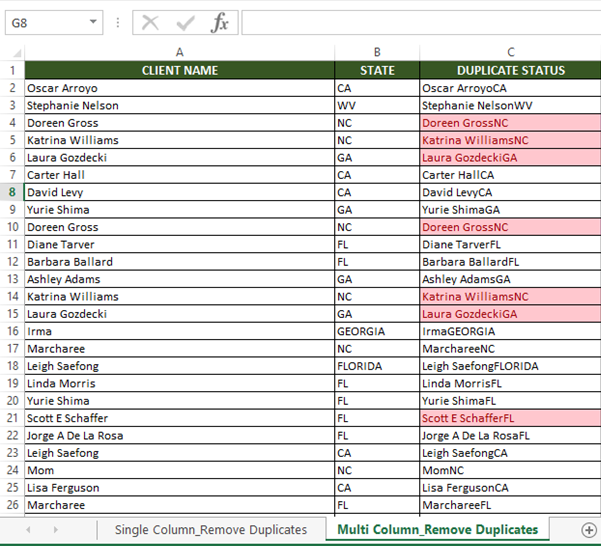Screen dimensions: 601x546
Task: Select column C header
Action: point(511,52)
